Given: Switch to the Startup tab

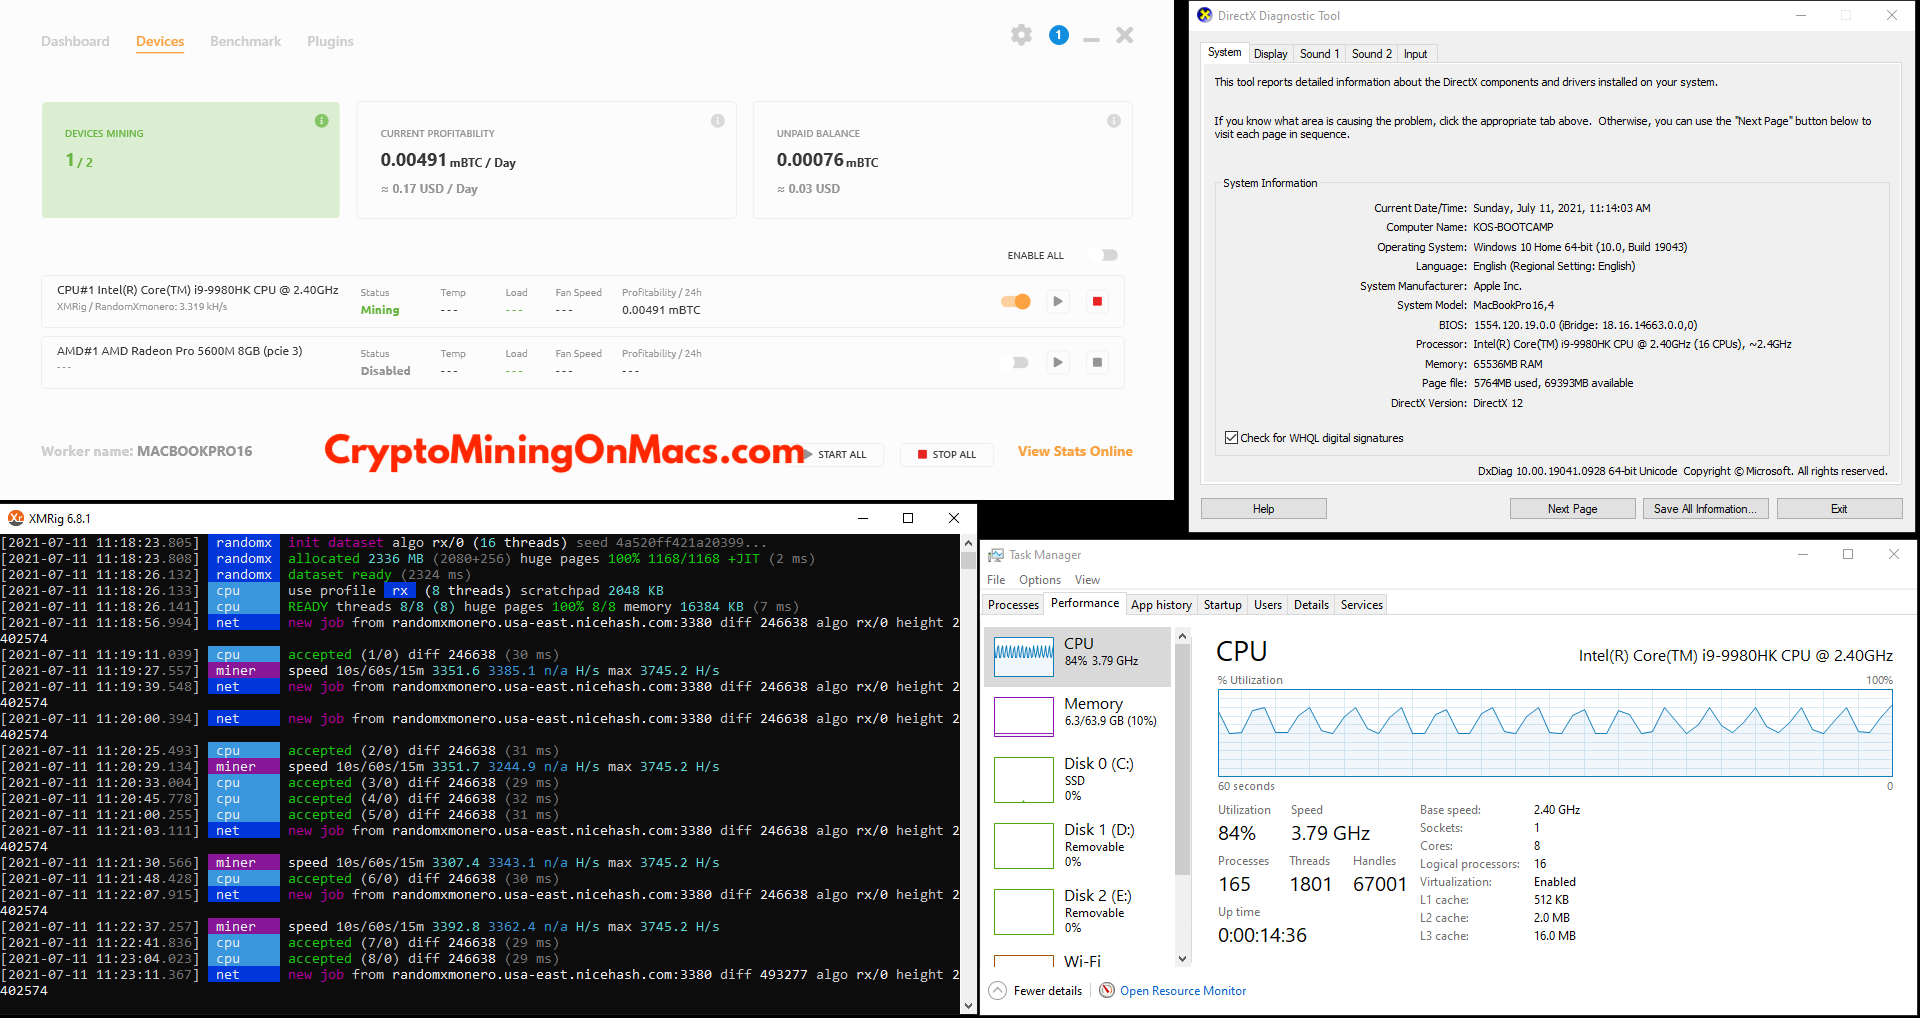Looking at the screenshot, I should 1222,605.
